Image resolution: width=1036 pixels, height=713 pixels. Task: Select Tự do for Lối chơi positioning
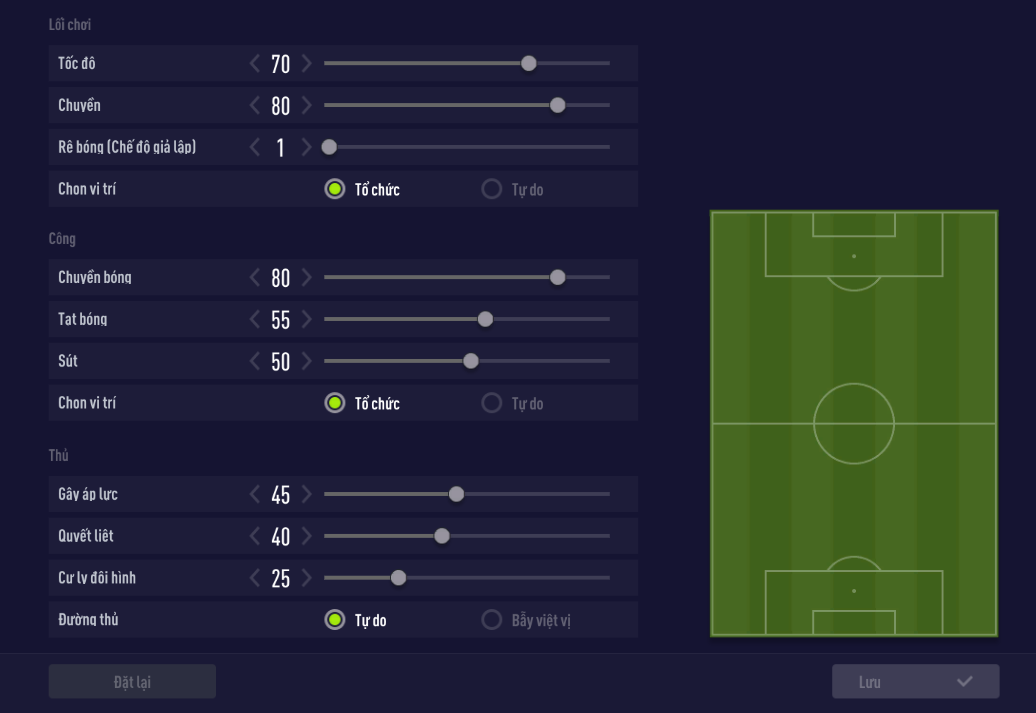coord(491,189)
